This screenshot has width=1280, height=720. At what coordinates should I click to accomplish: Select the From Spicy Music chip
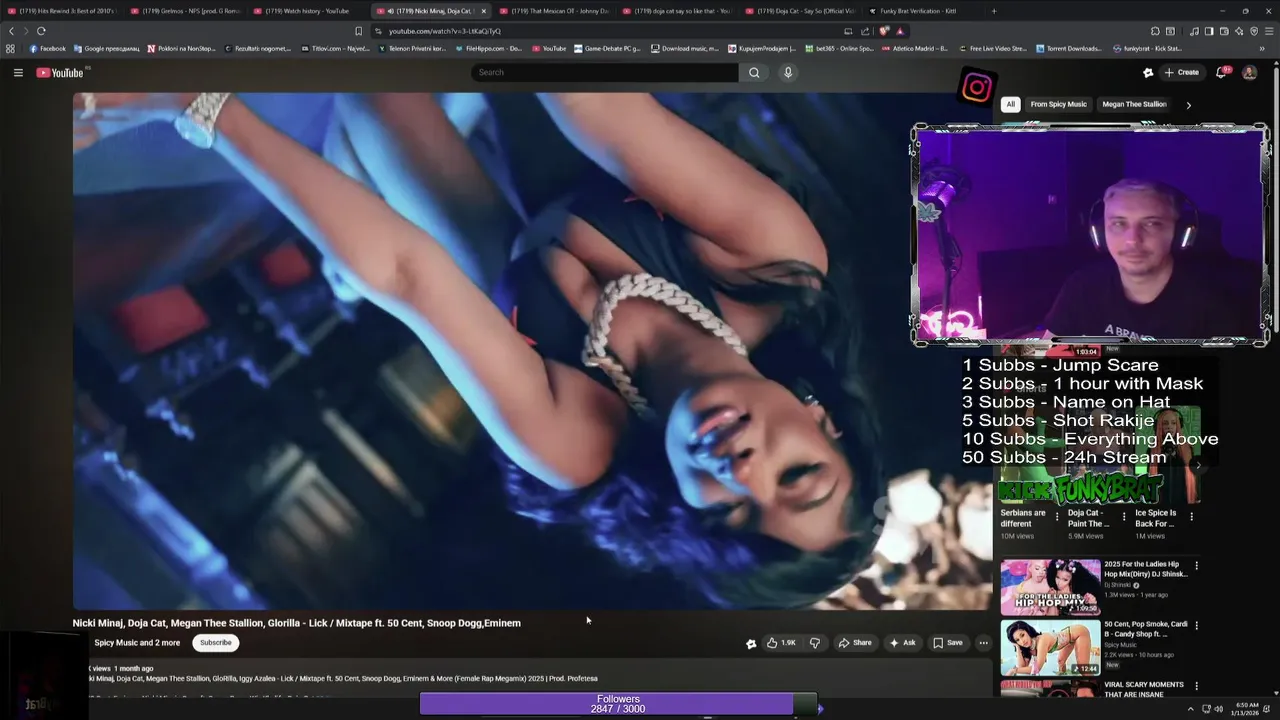point(1058,104)
